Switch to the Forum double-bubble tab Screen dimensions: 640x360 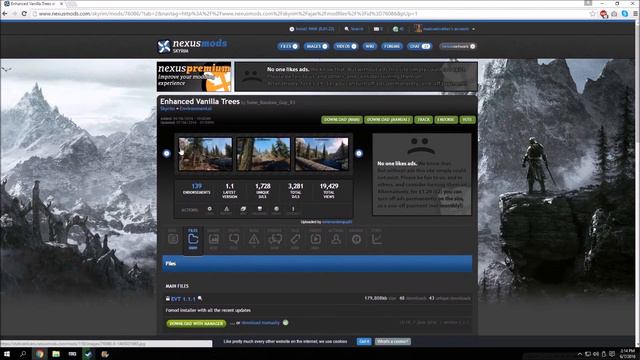coord(275,238)
